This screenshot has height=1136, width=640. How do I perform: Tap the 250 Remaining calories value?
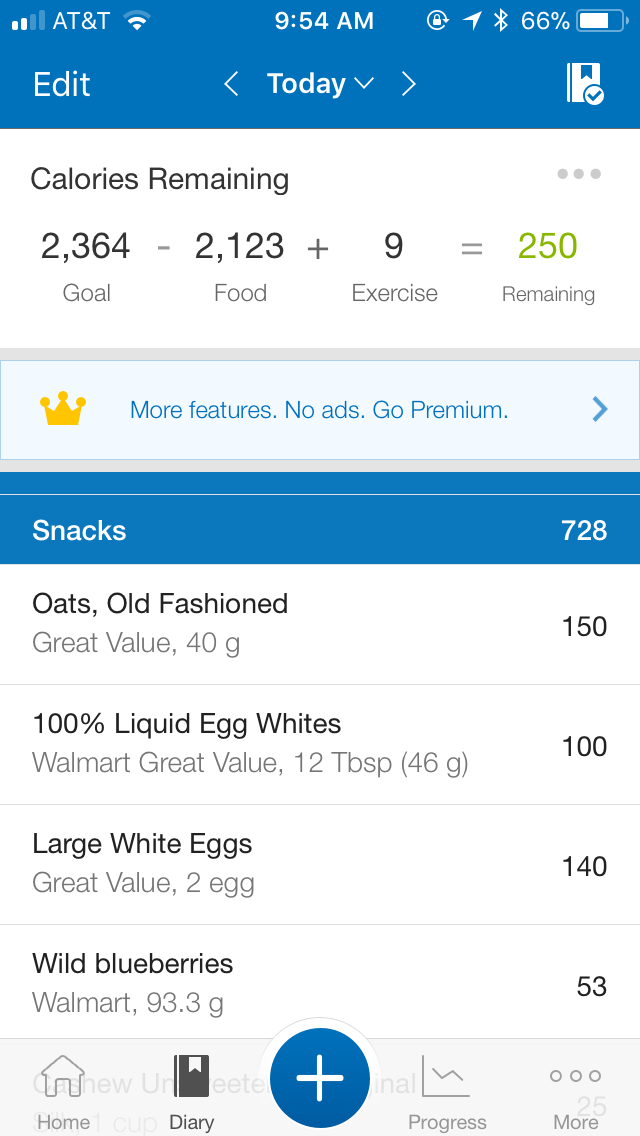tap(548, 247)
